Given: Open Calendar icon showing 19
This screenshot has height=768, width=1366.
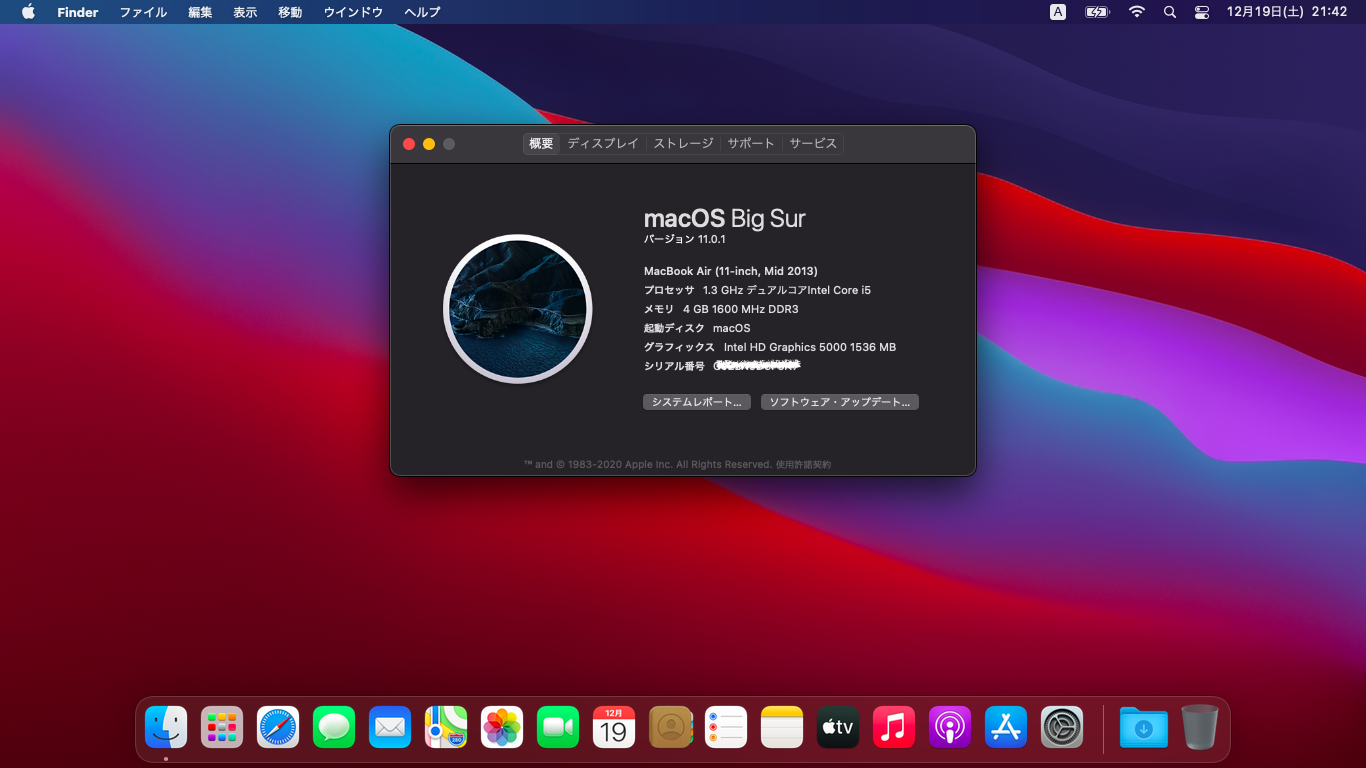Looking at the screenshot, I should tap(614, 727).
